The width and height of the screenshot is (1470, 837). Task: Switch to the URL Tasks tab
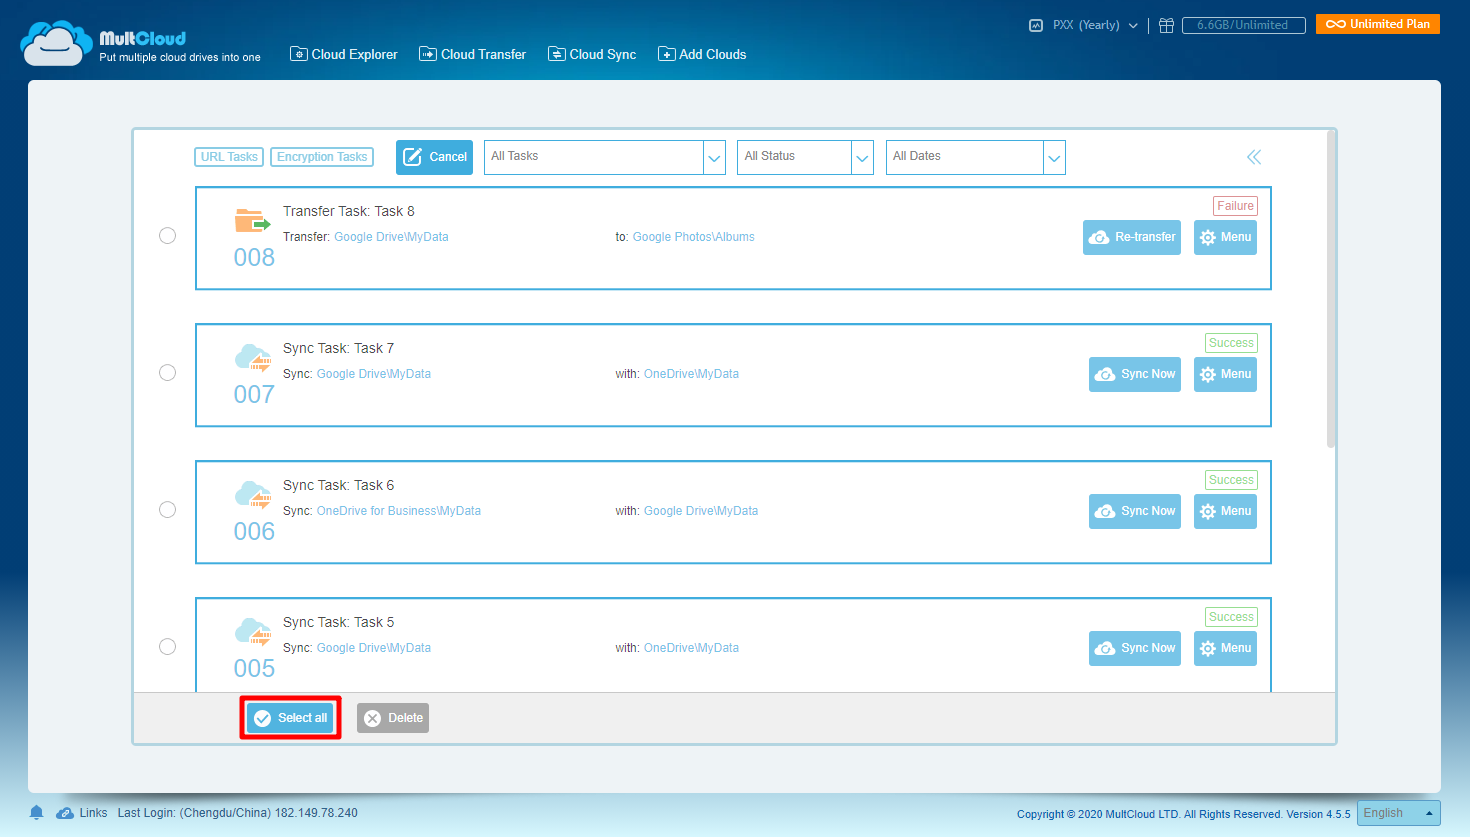click(x=228, y=156)
